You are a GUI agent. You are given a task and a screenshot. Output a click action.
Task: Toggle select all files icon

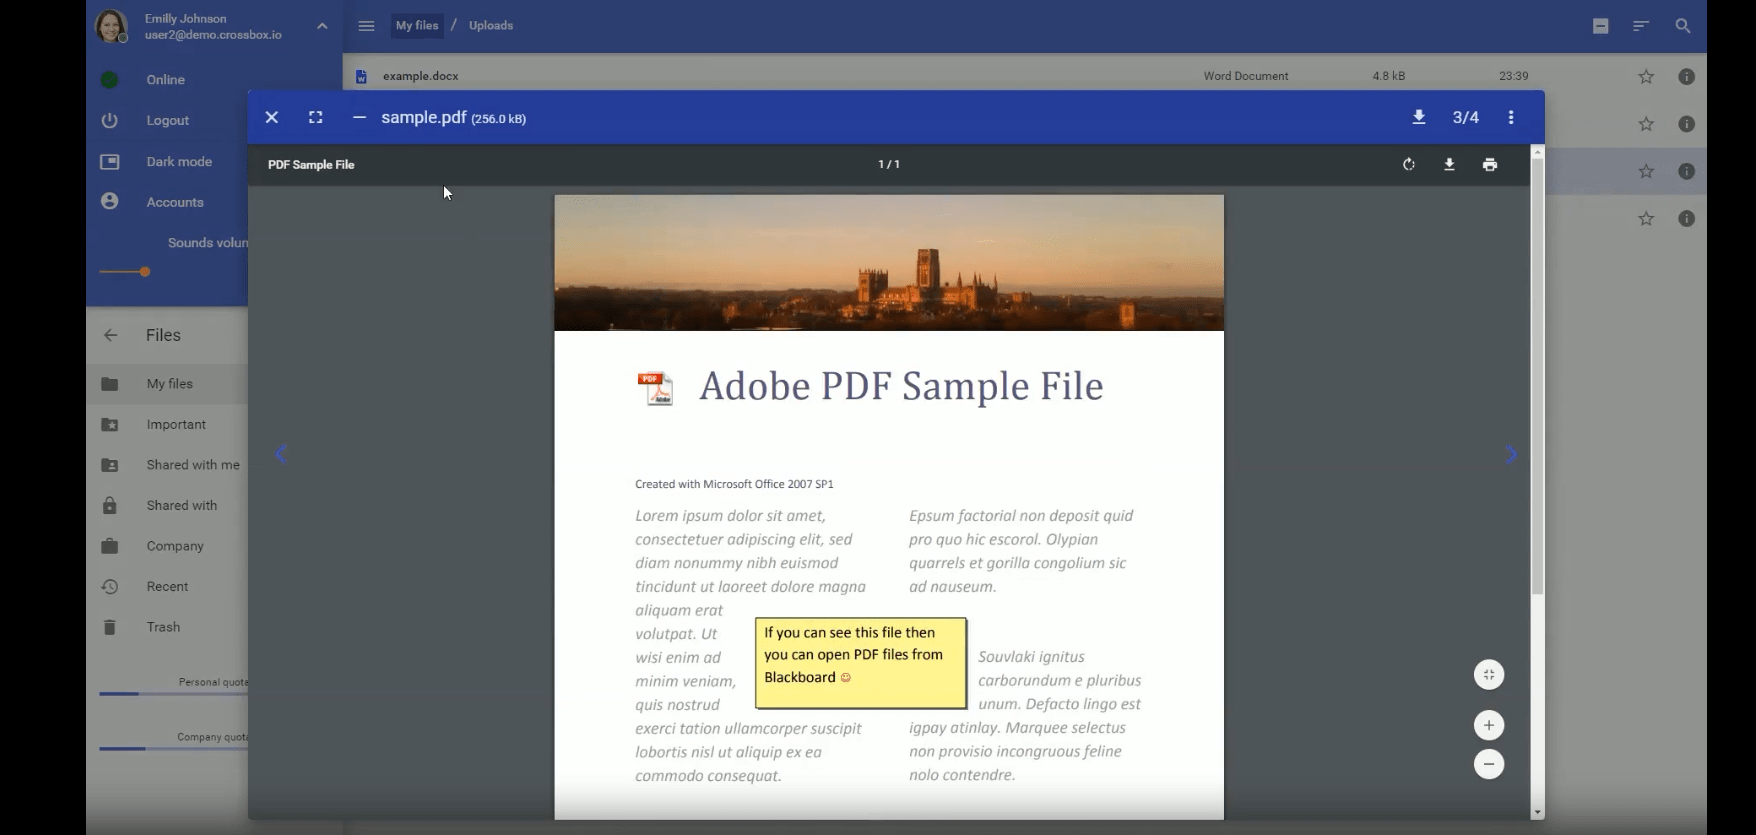pyautogui.click(x=1601, y=26)
